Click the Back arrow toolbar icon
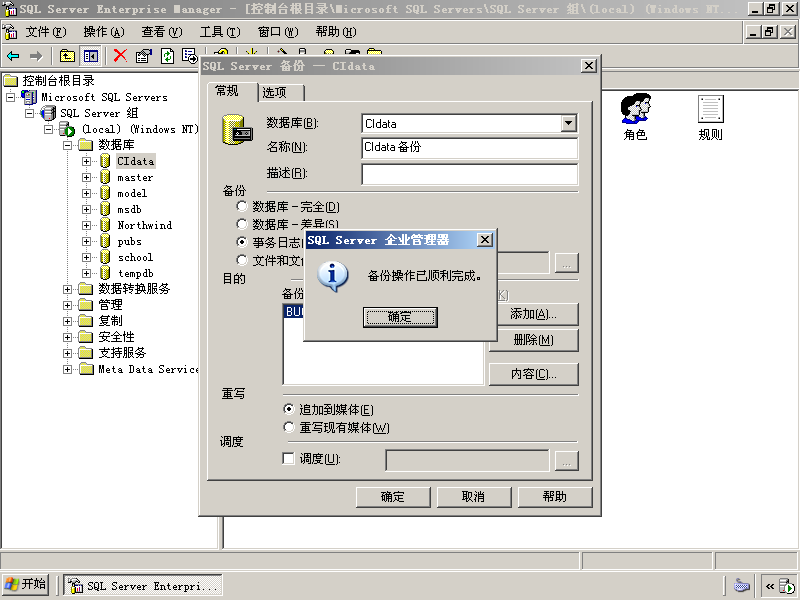This screenshot has width=800, height=600. point(13,56)
